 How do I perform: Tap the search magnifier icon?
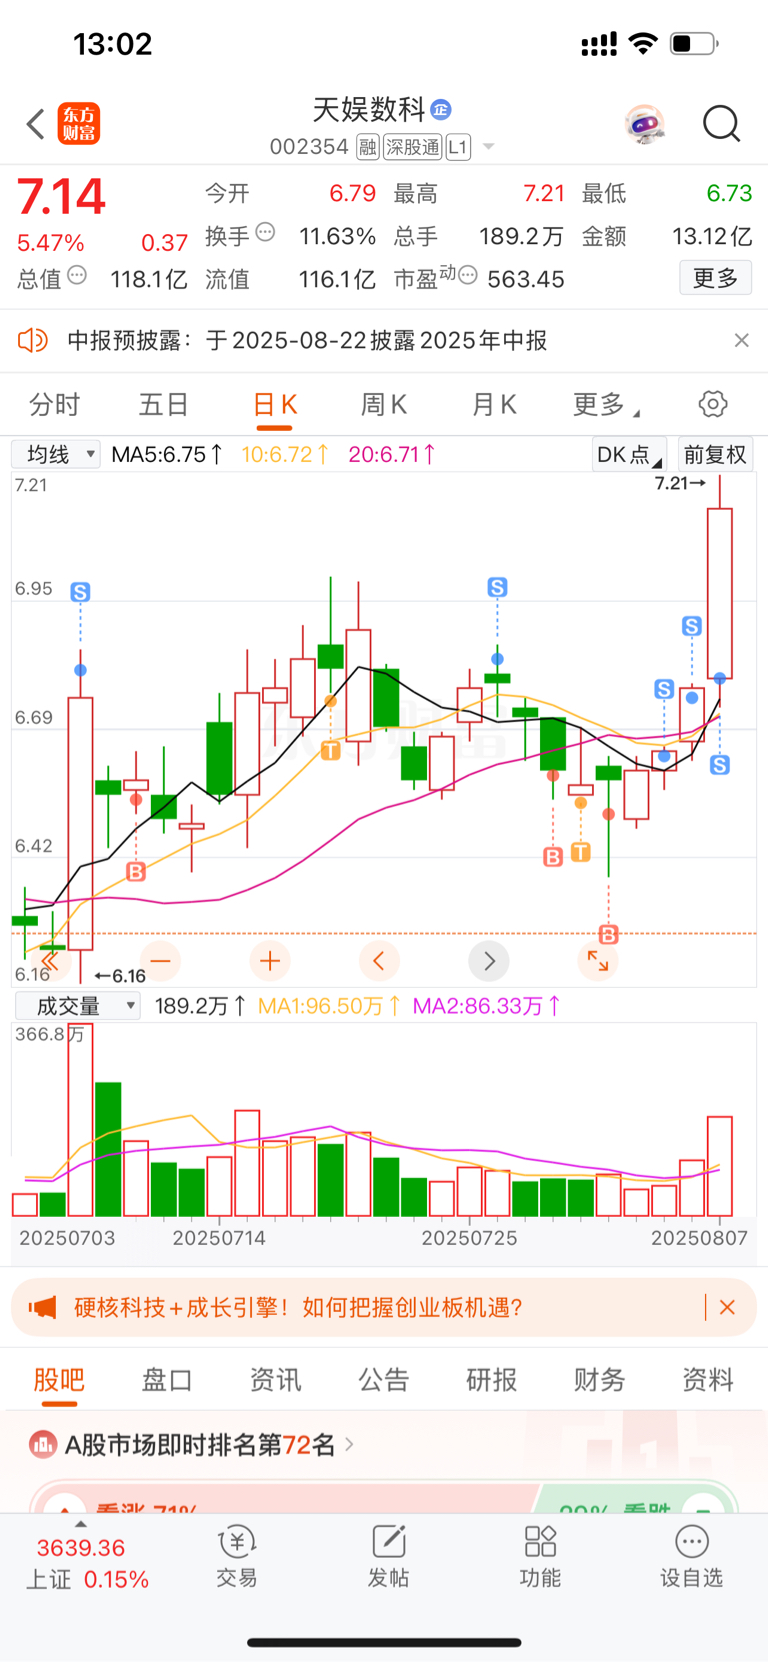721,124
